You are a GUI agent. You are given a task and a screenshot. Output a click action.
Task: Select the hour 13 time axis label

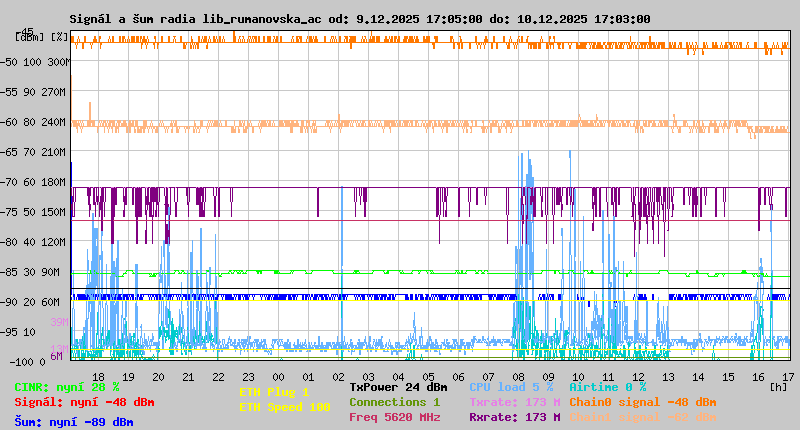[668, 377]
